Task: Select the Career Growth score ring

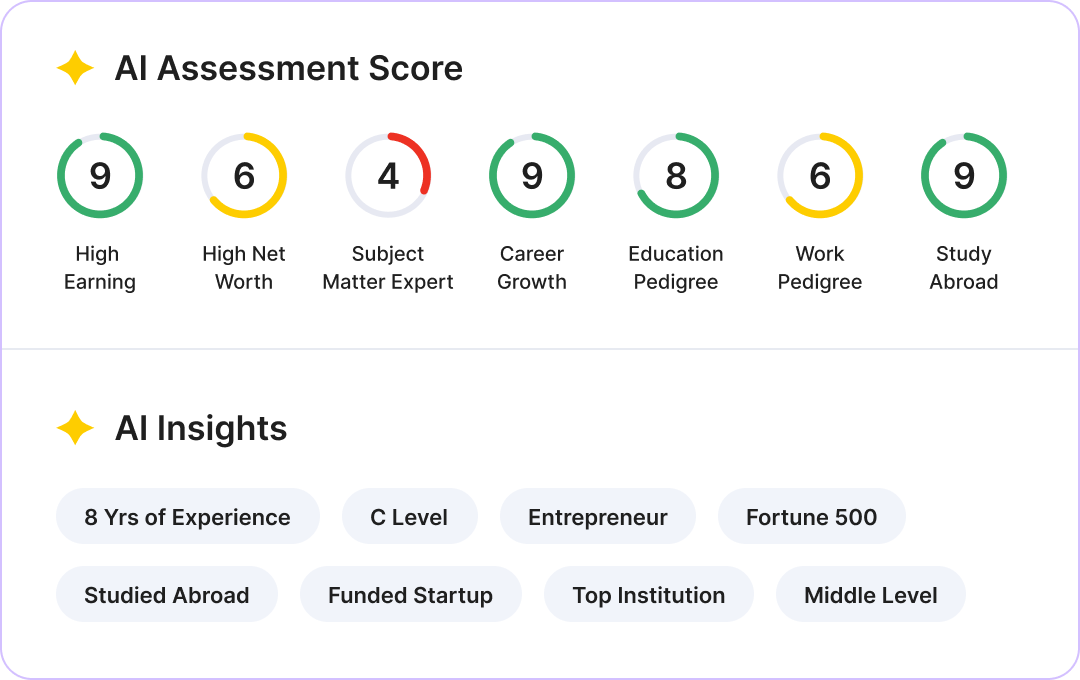Action: pyautogui.click(x=532, y=176)
